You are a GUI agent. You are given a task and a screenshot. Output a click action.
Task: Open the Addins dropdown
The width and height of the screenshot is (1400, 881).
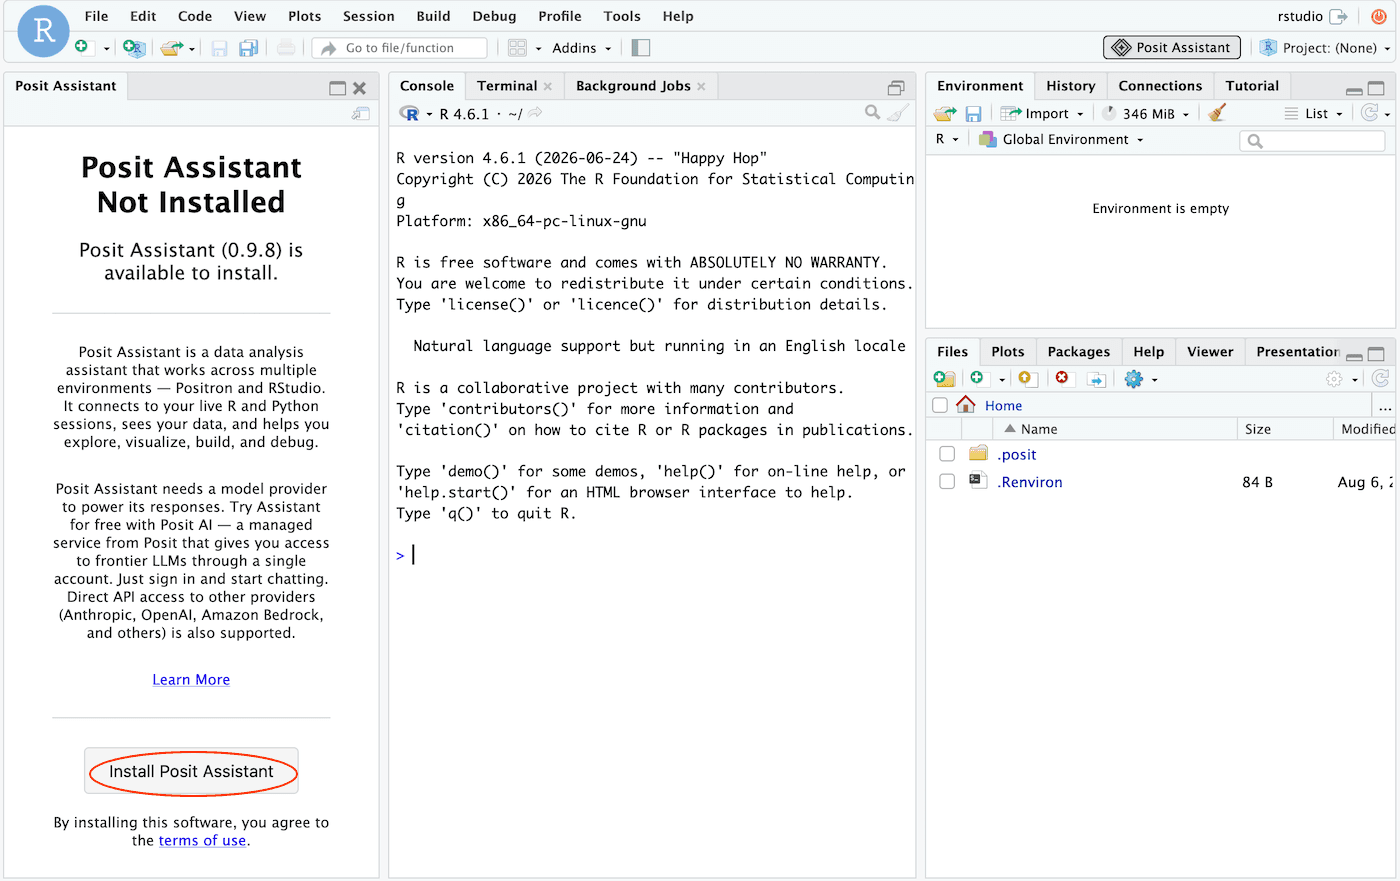581,48
